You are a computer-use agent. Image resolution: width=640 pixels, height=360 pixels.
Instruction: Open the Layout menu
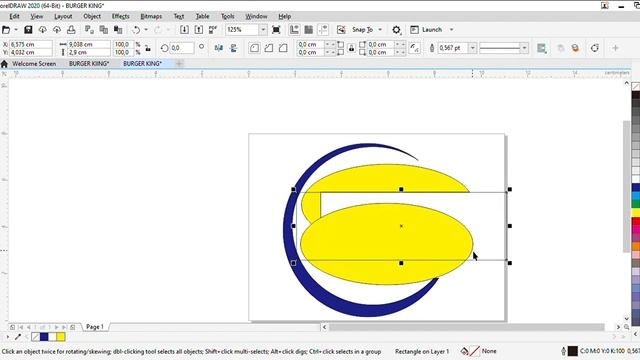[x=63, y=16]
